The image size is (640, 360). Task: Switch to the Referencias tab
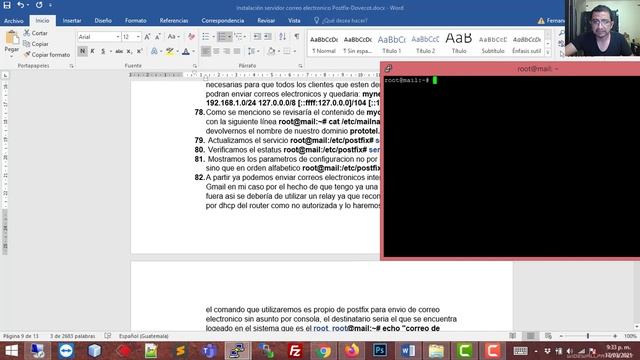pyautogui.click(x=174, y=20)
